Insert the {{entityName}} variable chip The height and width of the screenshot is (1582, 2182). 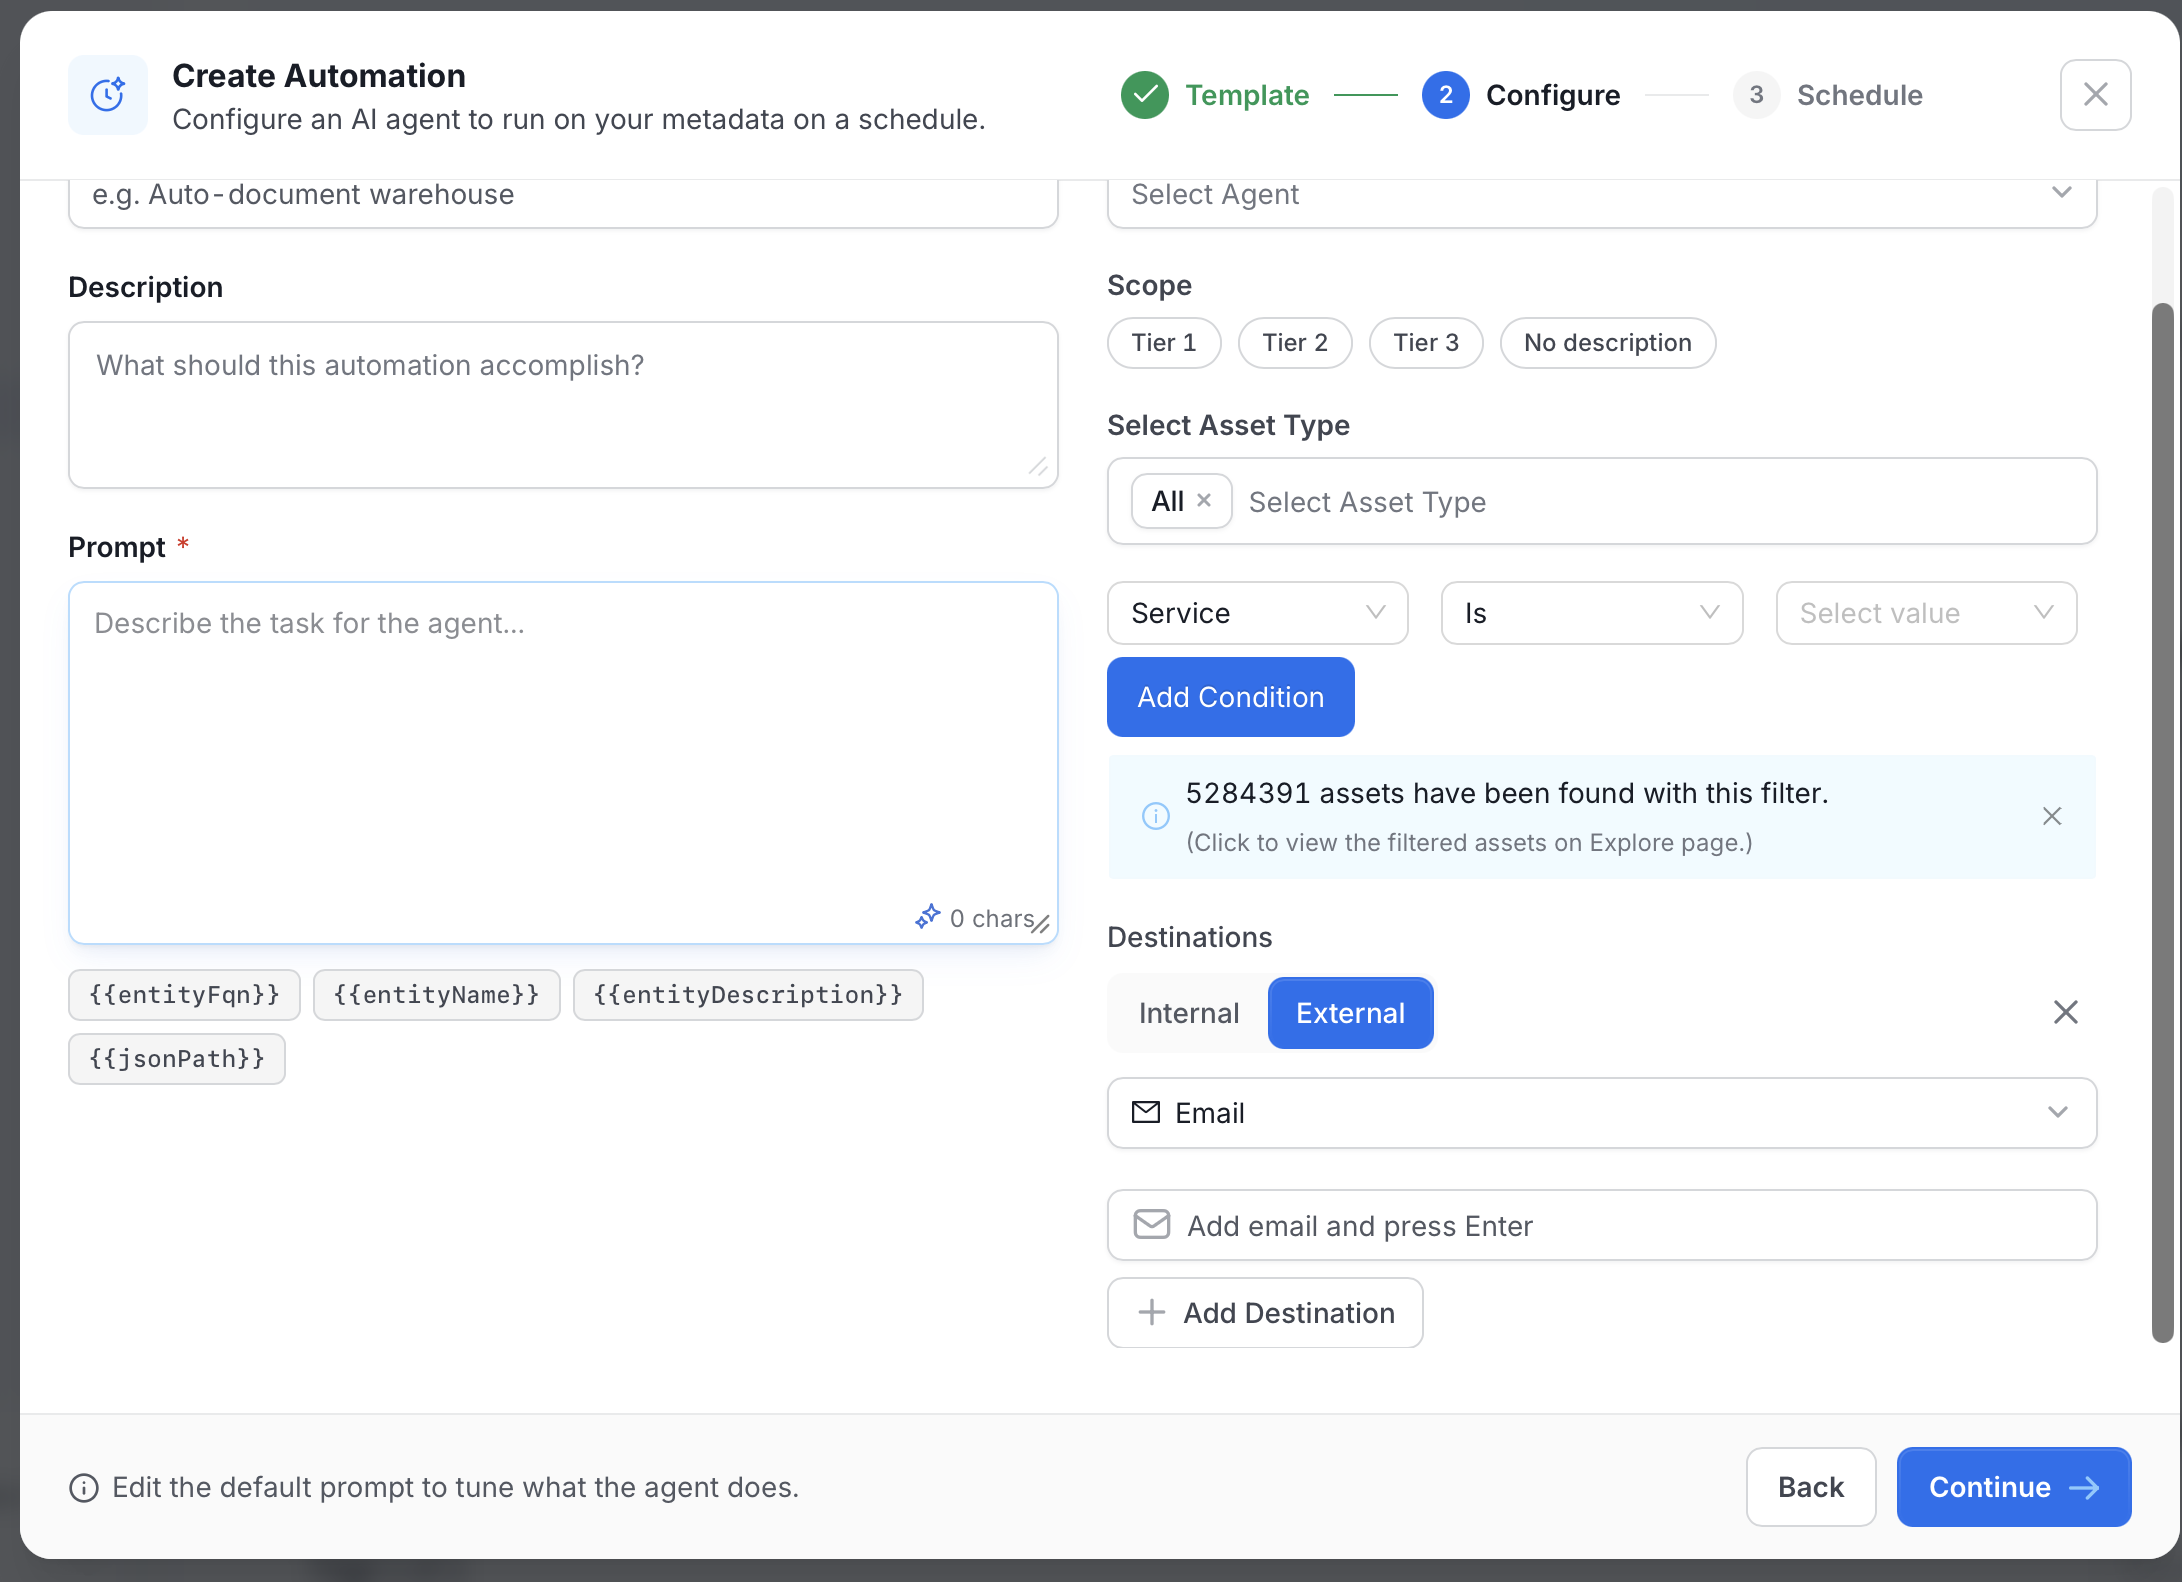(x=436, y=995)
